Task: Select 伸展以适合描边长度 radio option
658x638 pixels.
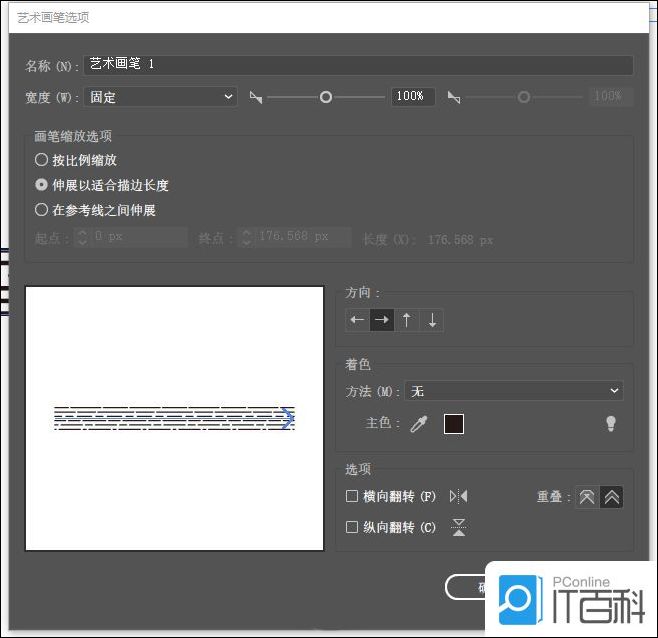Action: [x=41, y=185]
